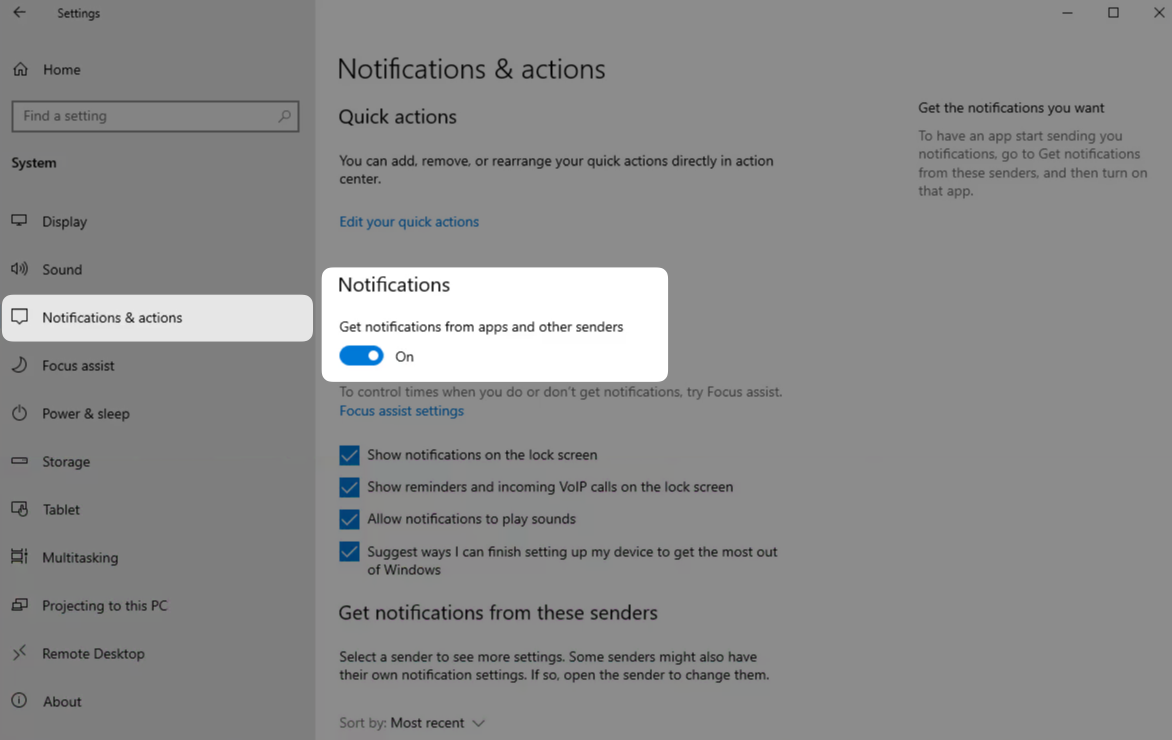Viewport: 1172px width, 740px height.
Task: Click the Storage drive icon
Action: coord(19,461)
